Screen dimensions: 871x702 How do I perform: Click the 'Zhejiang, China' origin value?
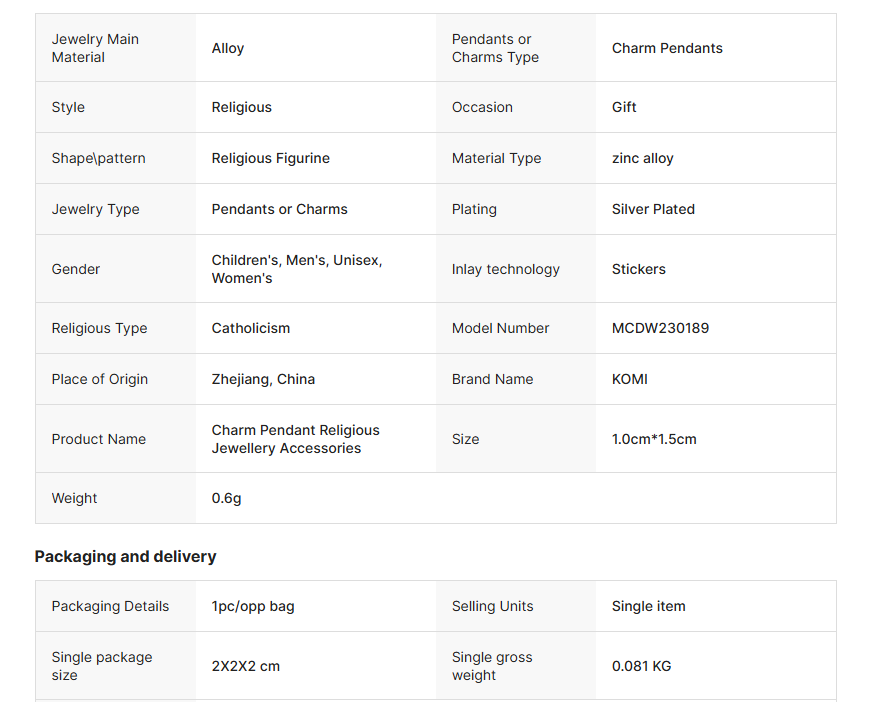(263, 379)
